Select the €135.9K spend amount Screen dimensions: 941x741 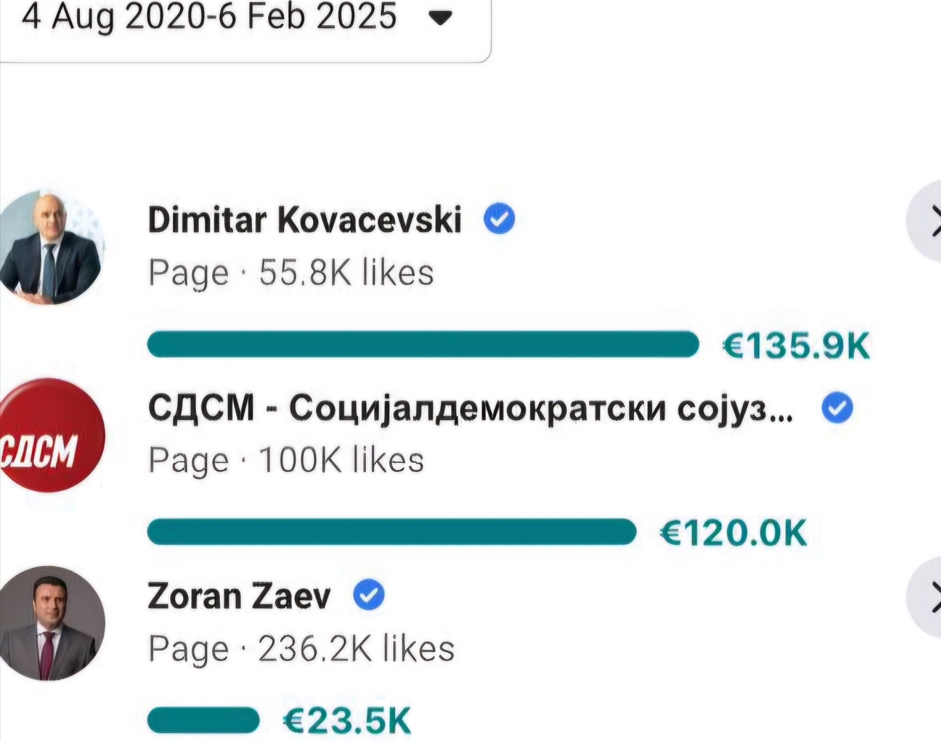(796, 346)
